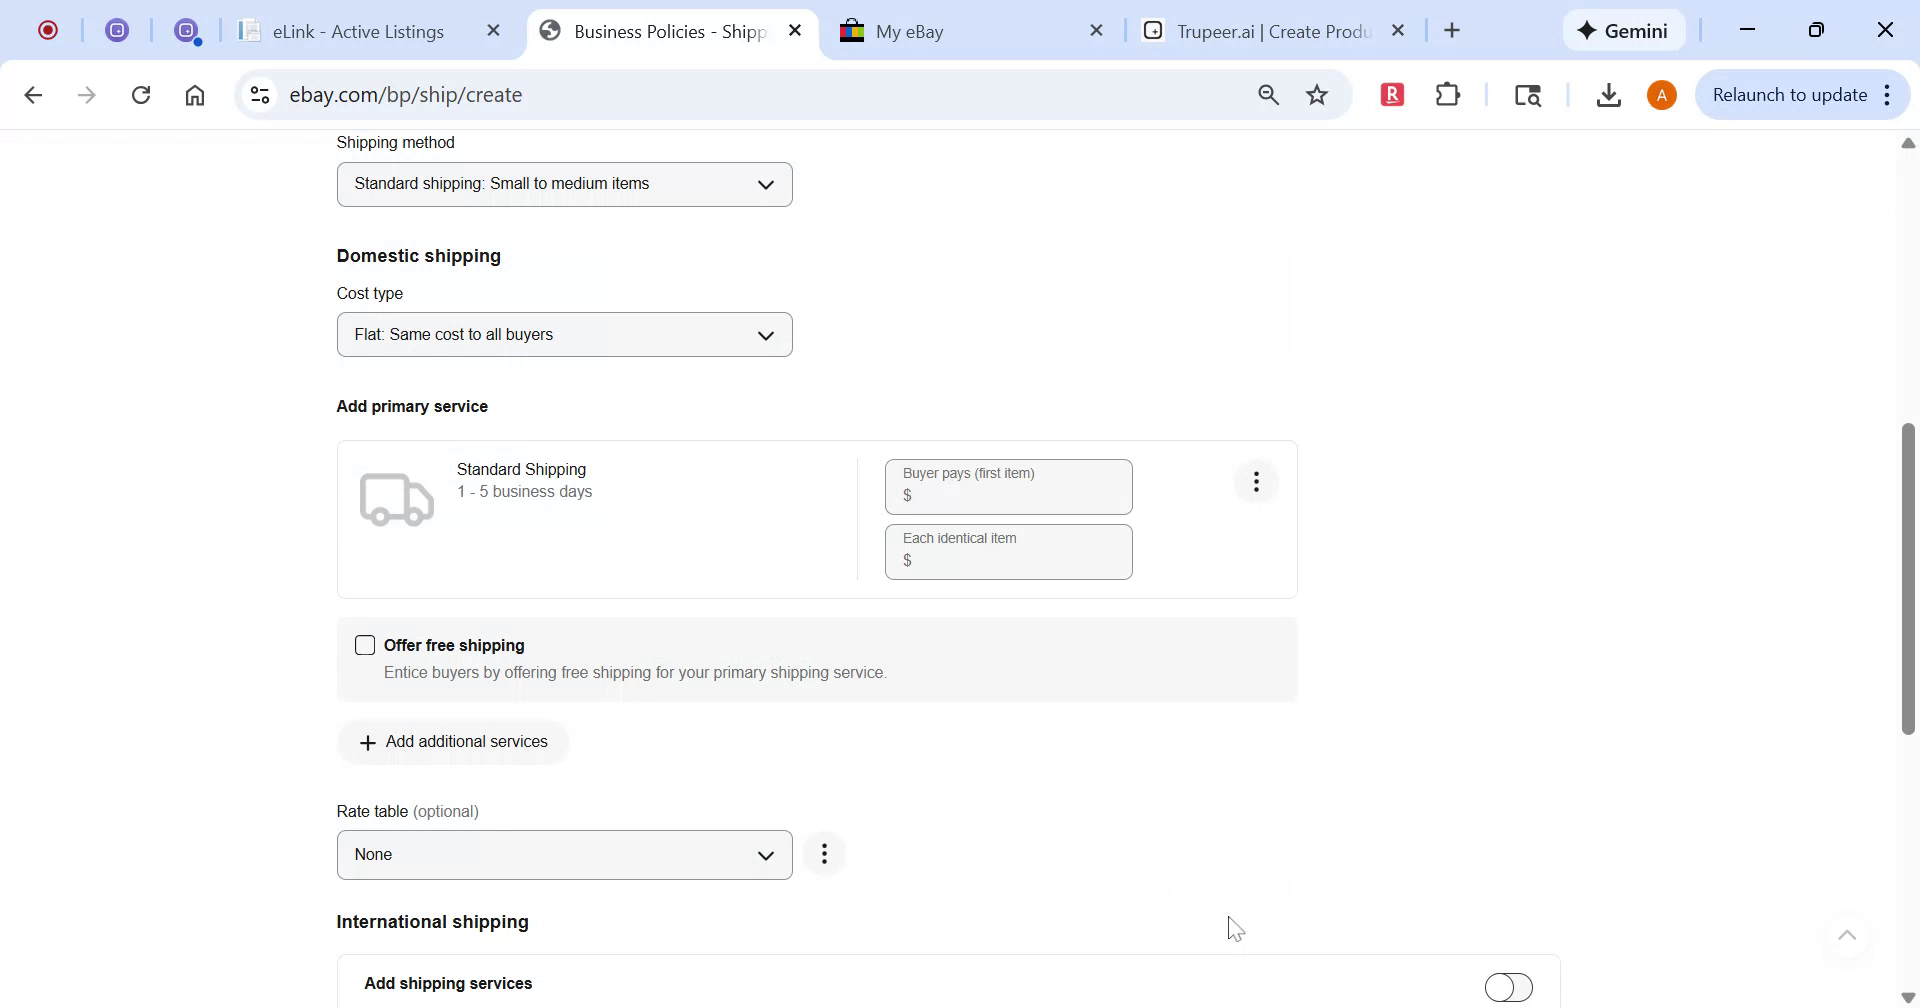
Task: Open the profile avatar A
Action: [1662, 94]
